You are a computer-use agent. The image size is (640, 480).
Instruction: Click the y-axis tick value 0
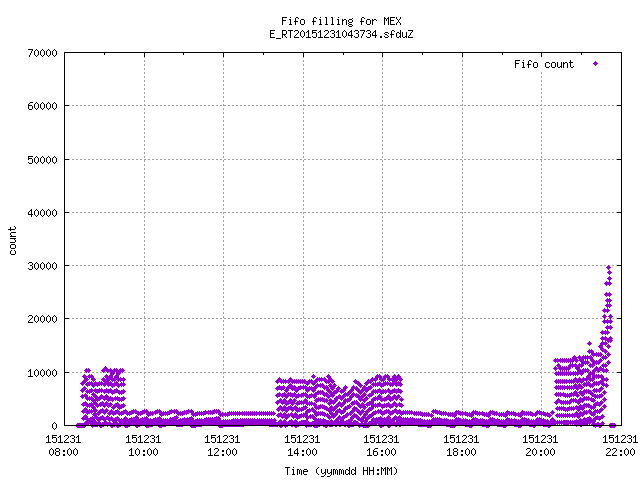pos(54,426)
